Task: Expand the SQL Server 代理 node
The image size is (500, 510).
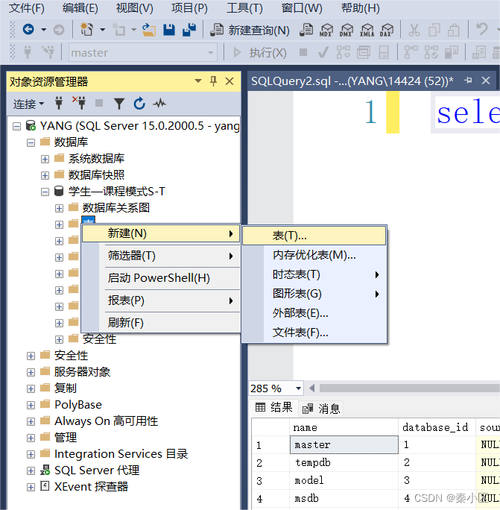Action: (31, 471)
